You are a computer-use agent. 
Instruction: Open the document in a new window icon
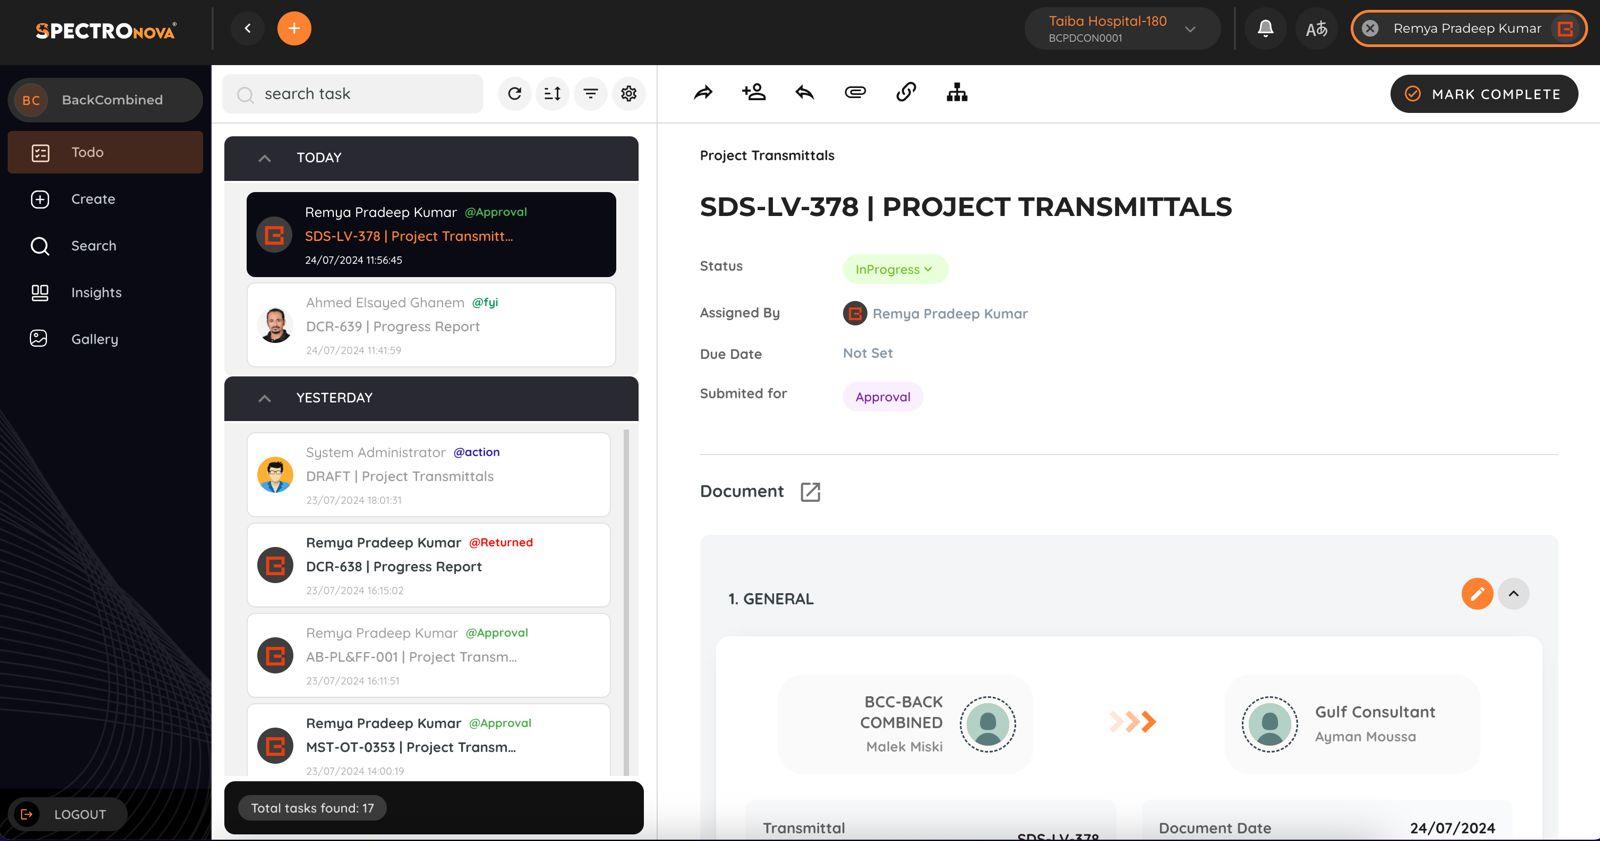coord(810,492)
